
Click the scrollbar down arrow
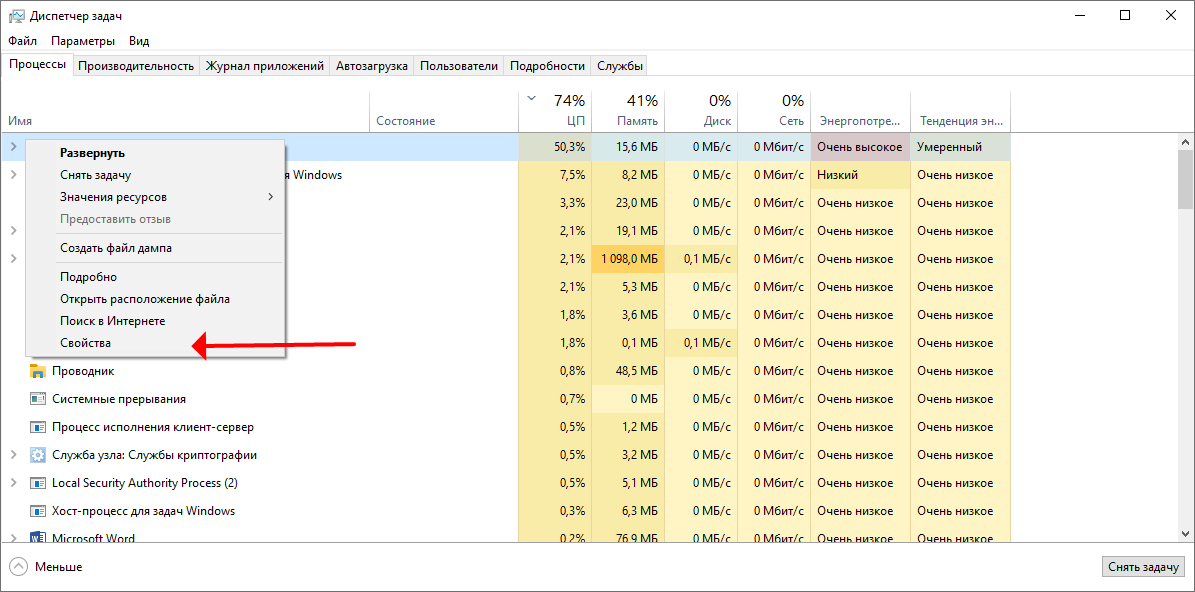tap(1185, 535)
